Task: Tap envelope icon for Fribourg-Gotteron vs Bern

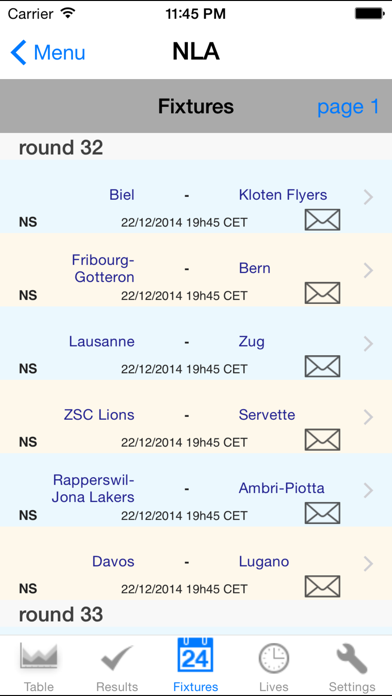Action: tap(322, 293)
